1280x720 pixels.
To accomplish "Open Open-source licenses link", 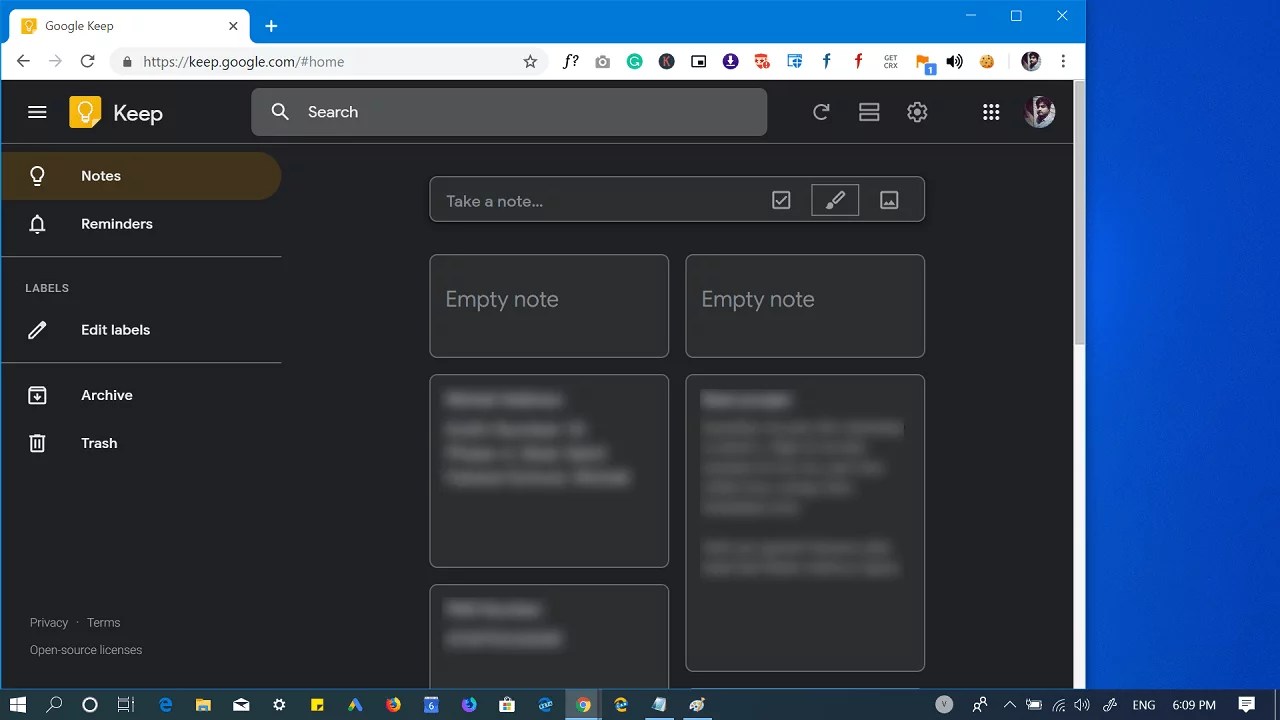I will (86, 650).
